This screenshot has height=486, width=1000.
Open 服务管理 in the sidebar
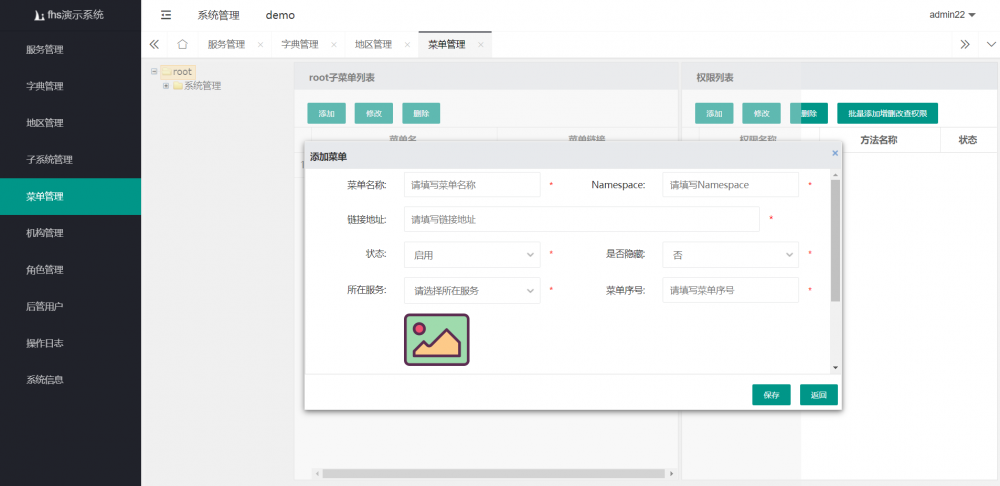click(70, 50)
